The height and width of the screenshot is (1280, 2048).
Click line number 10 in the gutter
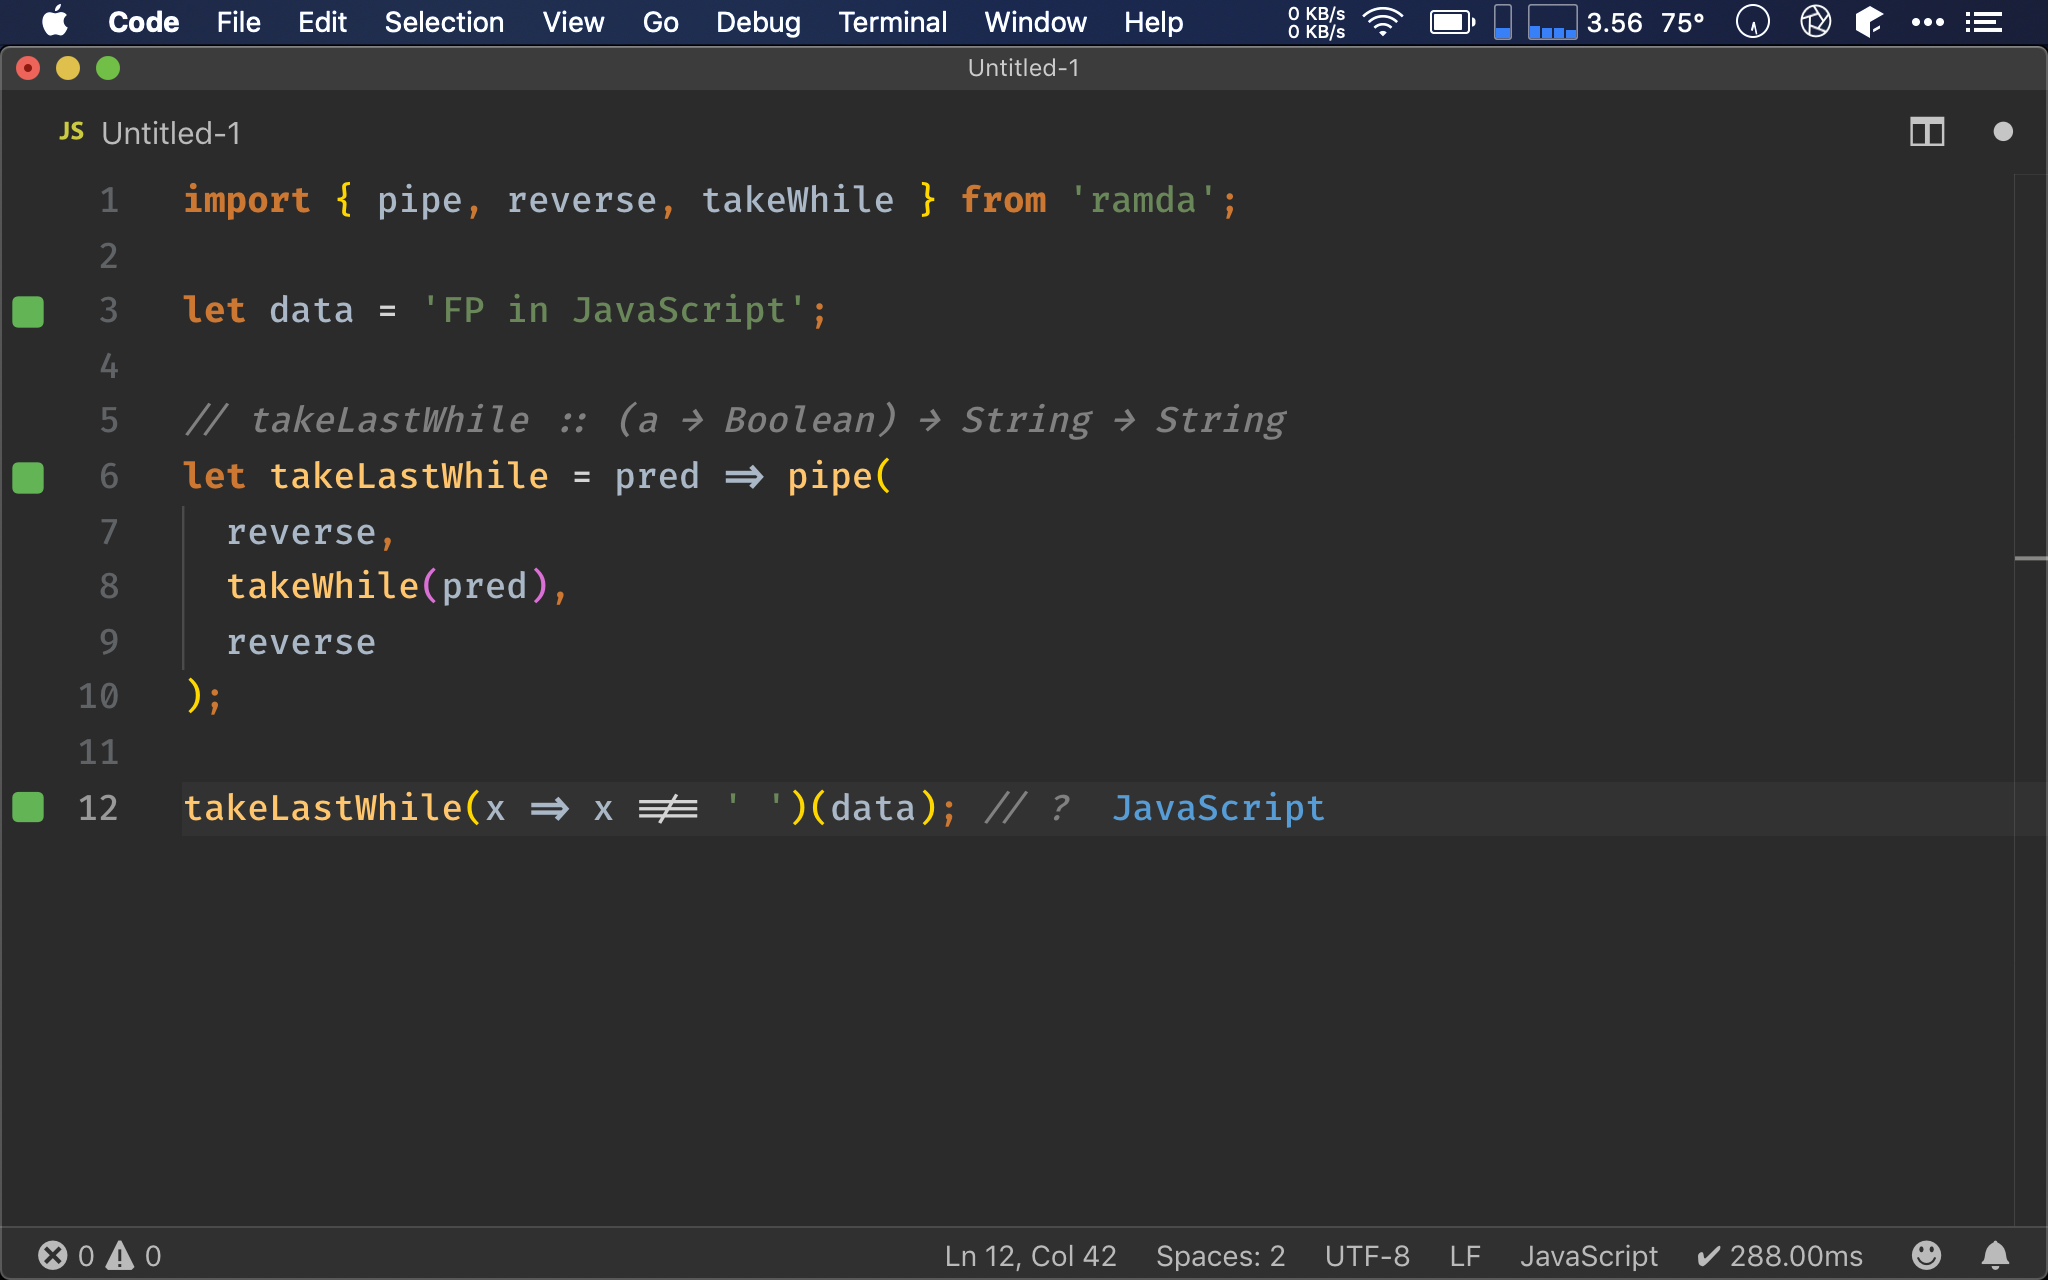pos(98,696)
